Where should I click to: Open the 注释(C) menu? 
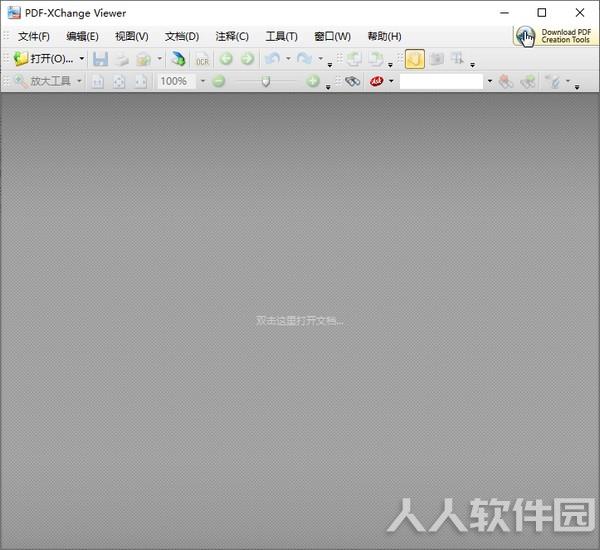point(232,37)
